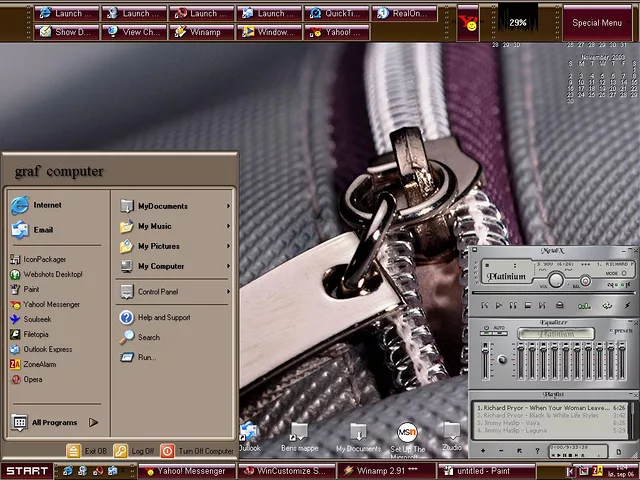This screenshot has height=480, width=640.
Task: Expand the MyDocuments submenu arrow
Action: (x=228, y=207)
